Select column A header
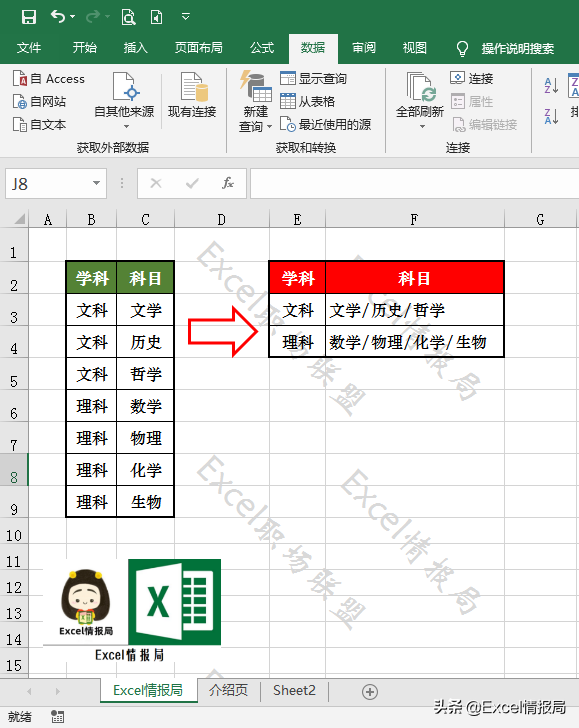The image size is (579, 728). pos(47,219)
